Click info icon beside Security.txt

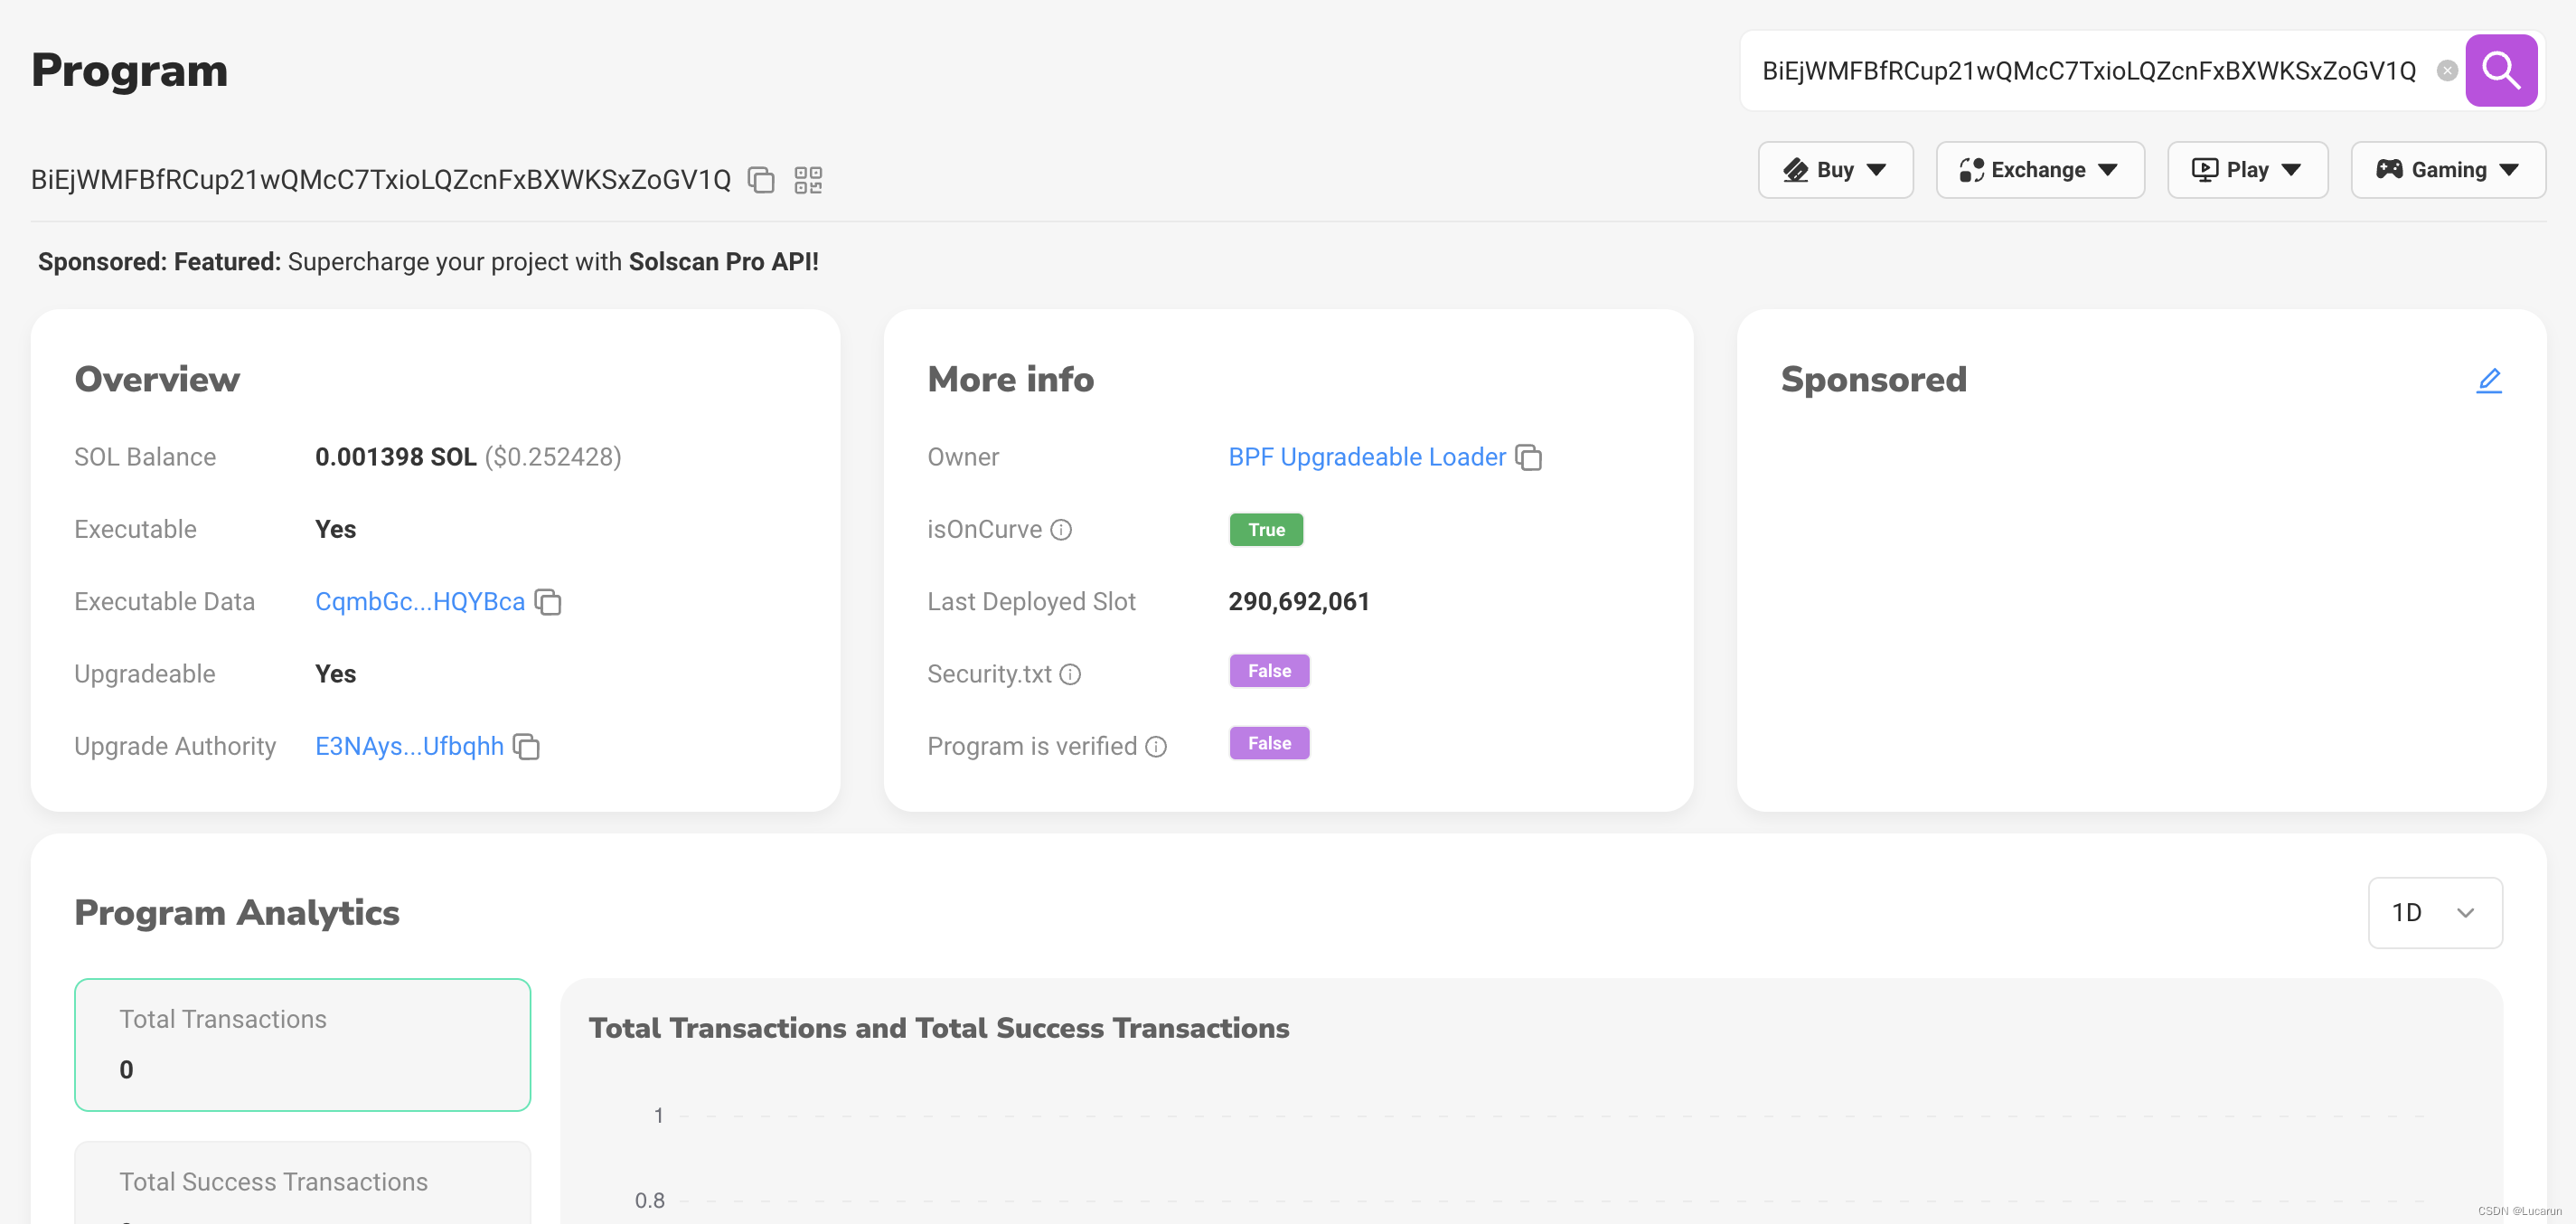coord(1070,675)
